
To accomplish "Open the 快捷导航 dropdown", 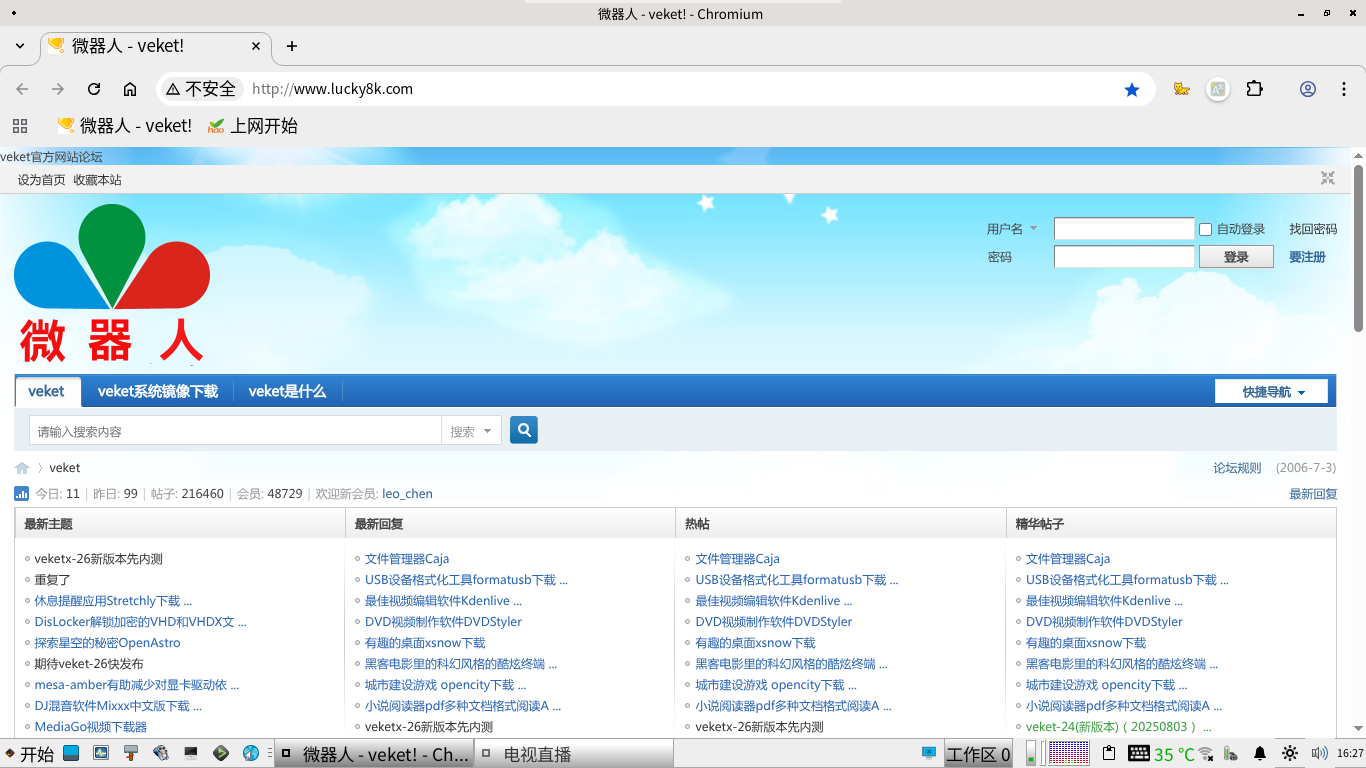I will point(1272,392).
